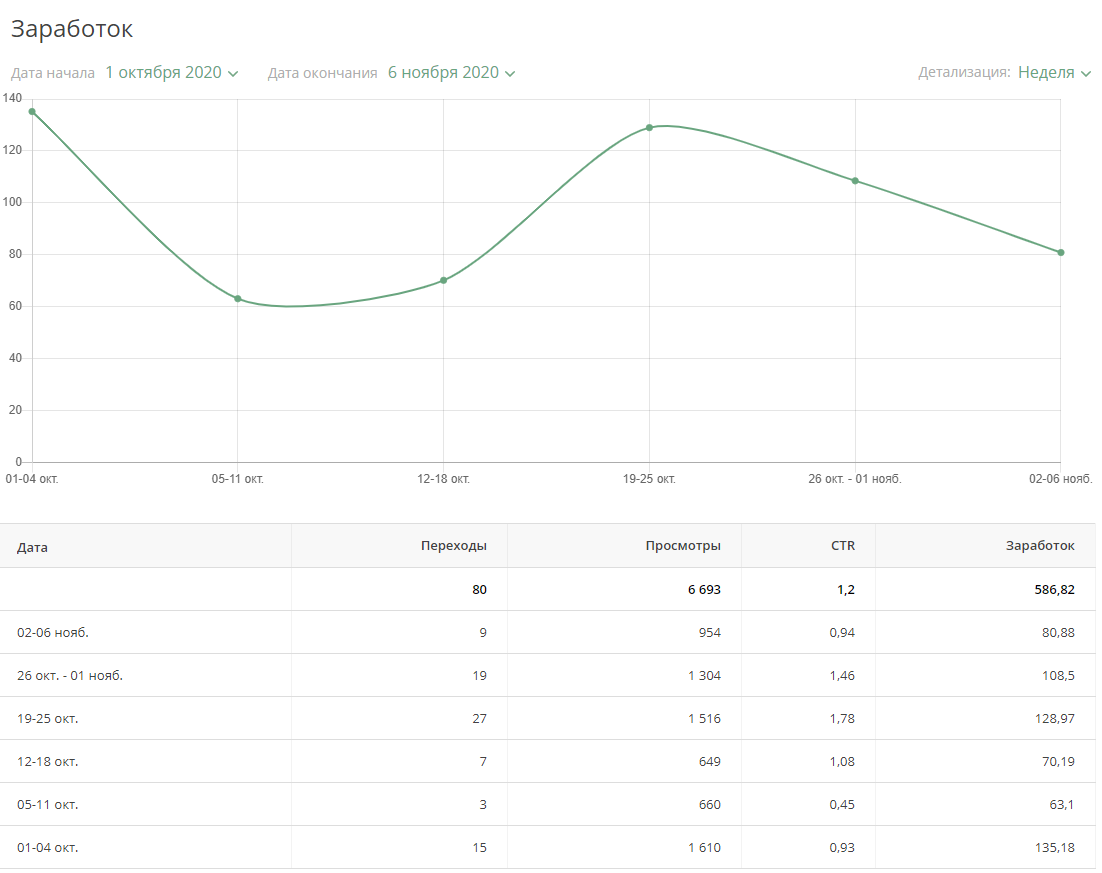Sort table by the 'Заработок' column header
This screenshot has width=1102, height=873.
click(x=1040, y=546)
